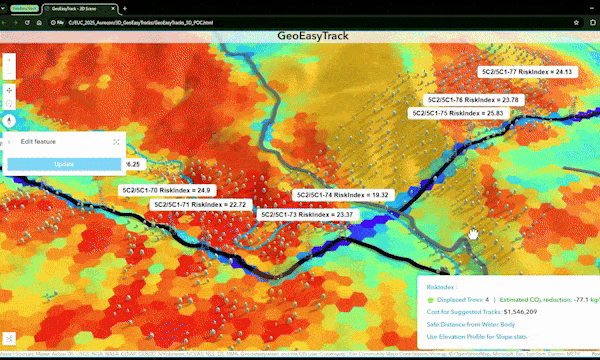This screenshot has height=360, width=600.
Task: Go back in the Edit feature panel
Action: click(x=9, y=142)
